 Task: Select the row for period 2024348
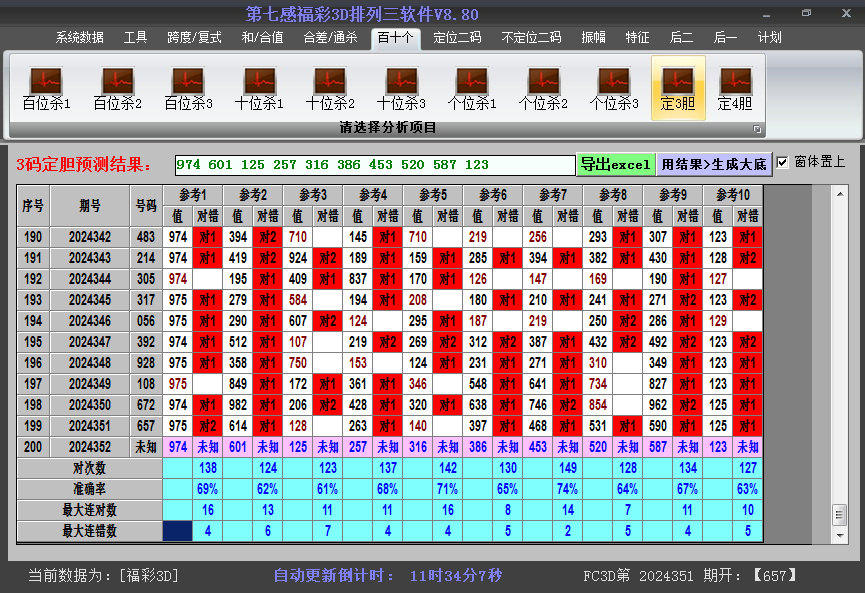(389, 363)
